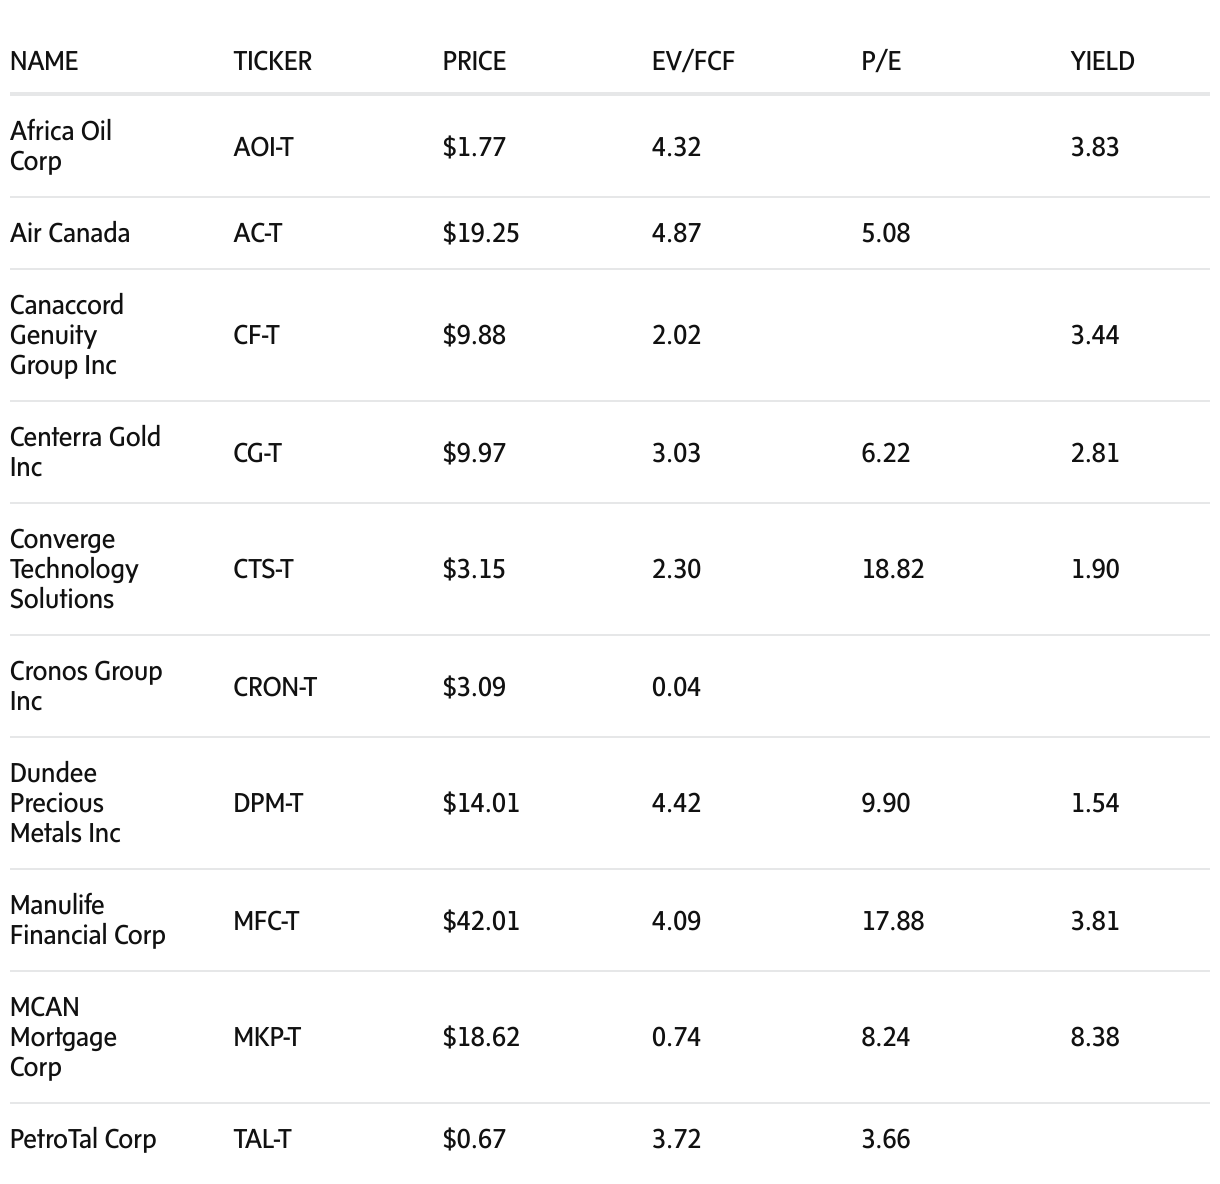Screen dimensions: 1220x1184
Task: Select the Air Canada row name
Action: 70,233
